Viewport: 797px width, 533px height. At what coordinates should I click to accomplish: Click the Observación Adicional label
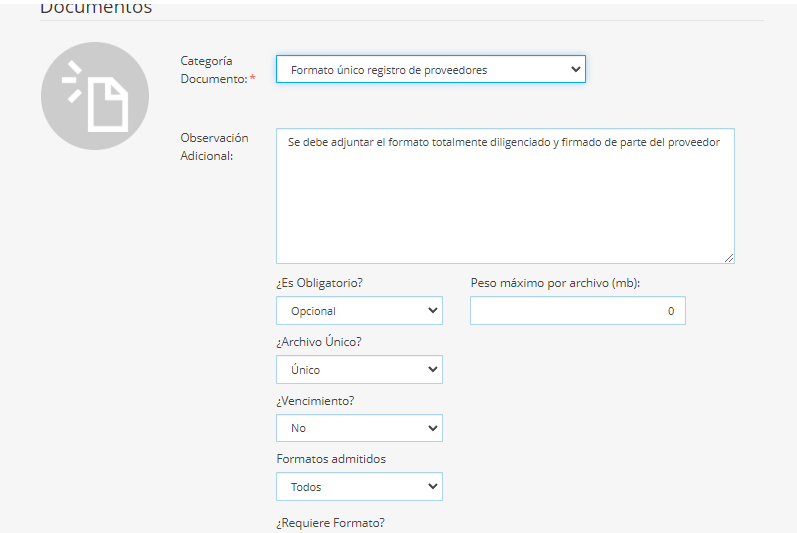click(214, 146)
